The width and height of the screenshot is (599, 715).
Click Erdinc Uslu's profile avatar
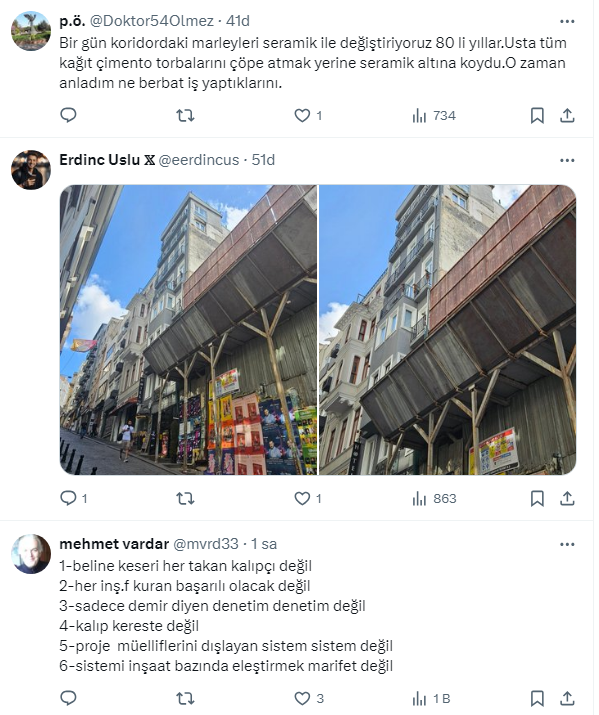click(31, 170)
